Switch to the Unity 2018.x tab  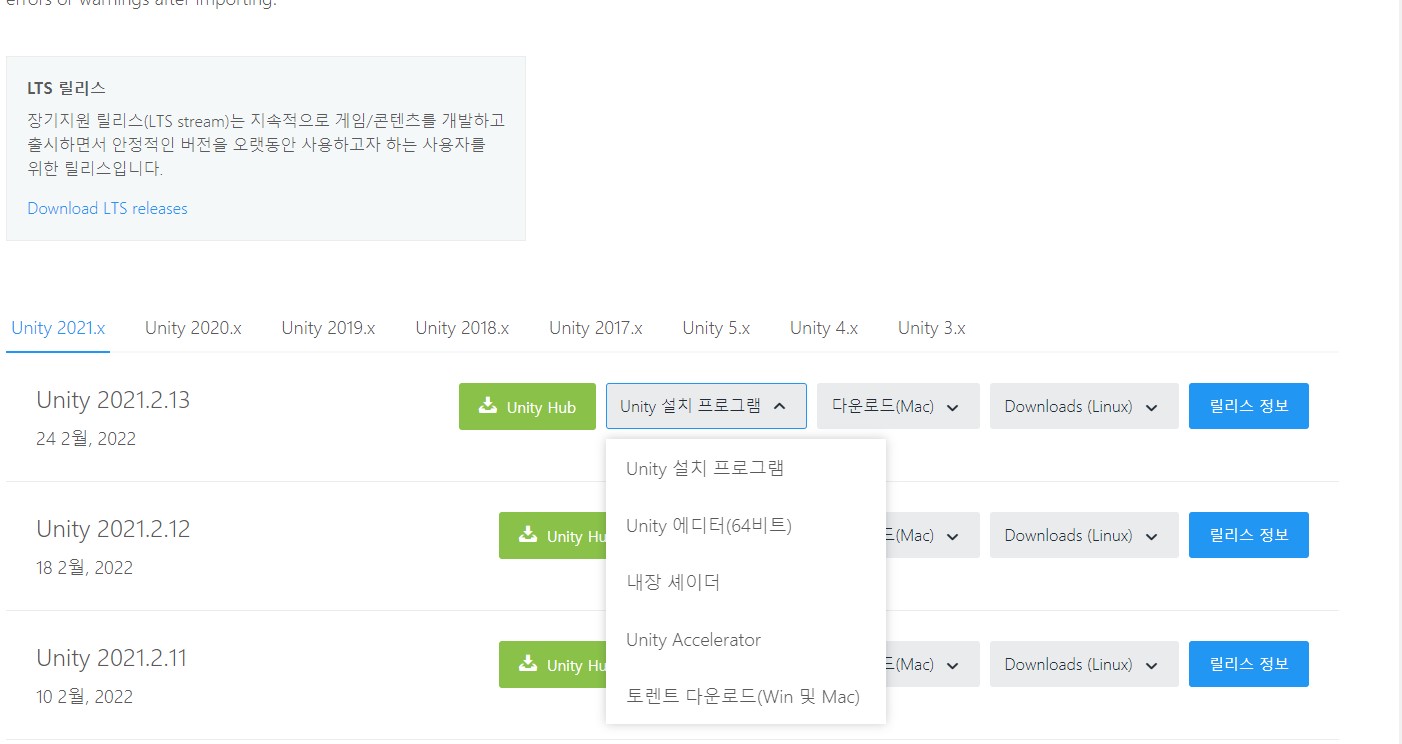tap(462, 328)
